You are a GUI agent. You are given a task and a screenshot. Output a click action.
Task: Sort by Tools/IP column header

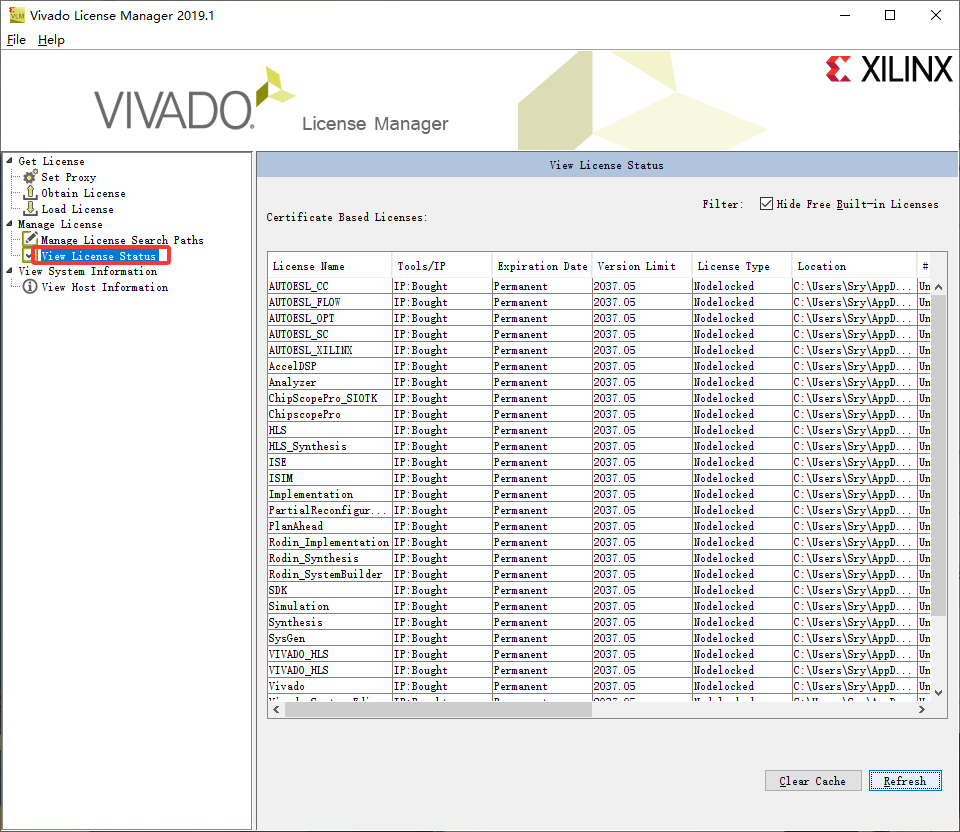point(441,266)
